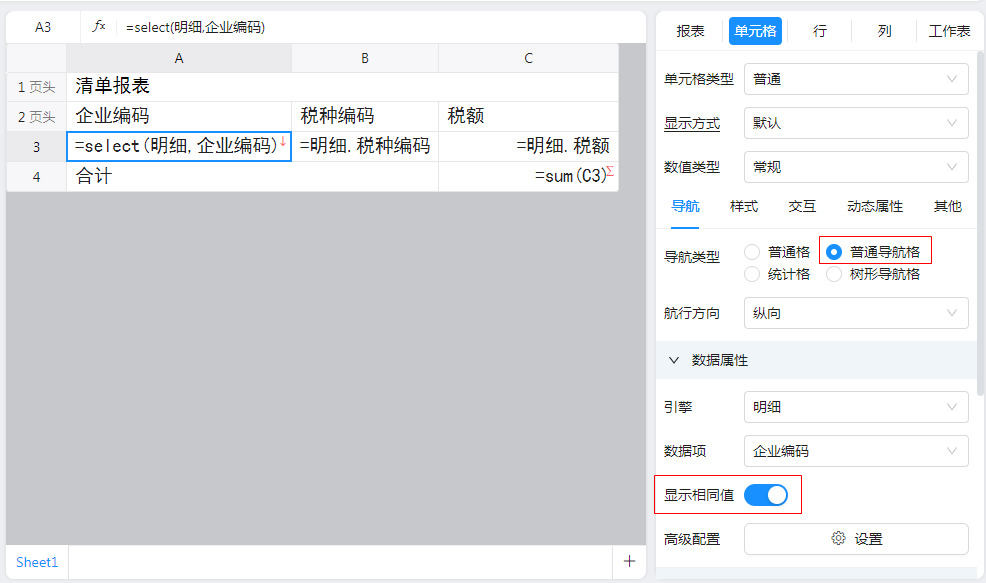Click the gear icon in 设置 button
The height and width of the screenshot is (583, 986).
click(x=838, y=539)
